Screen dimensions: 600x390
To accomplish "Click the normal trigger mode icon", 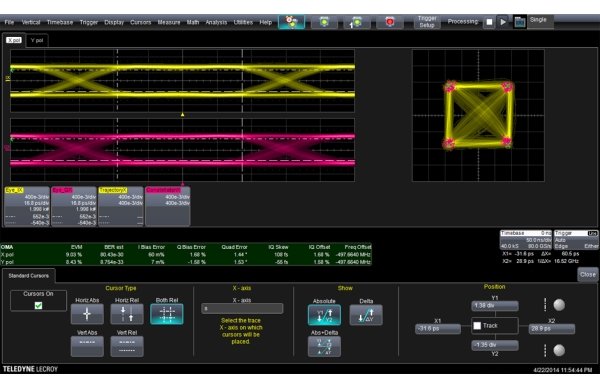I will (x=324, y=22).
